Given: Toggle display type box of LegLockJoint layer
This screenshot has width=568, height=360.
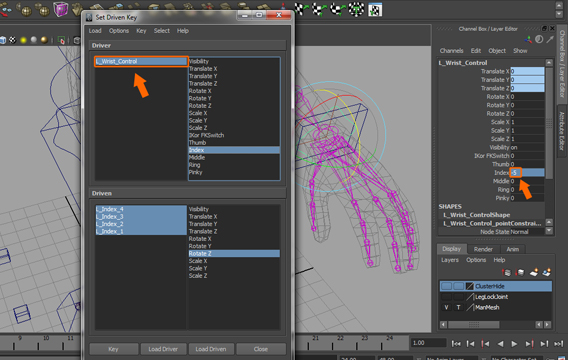Looking at the screenshot, I should tap(458, 297).
